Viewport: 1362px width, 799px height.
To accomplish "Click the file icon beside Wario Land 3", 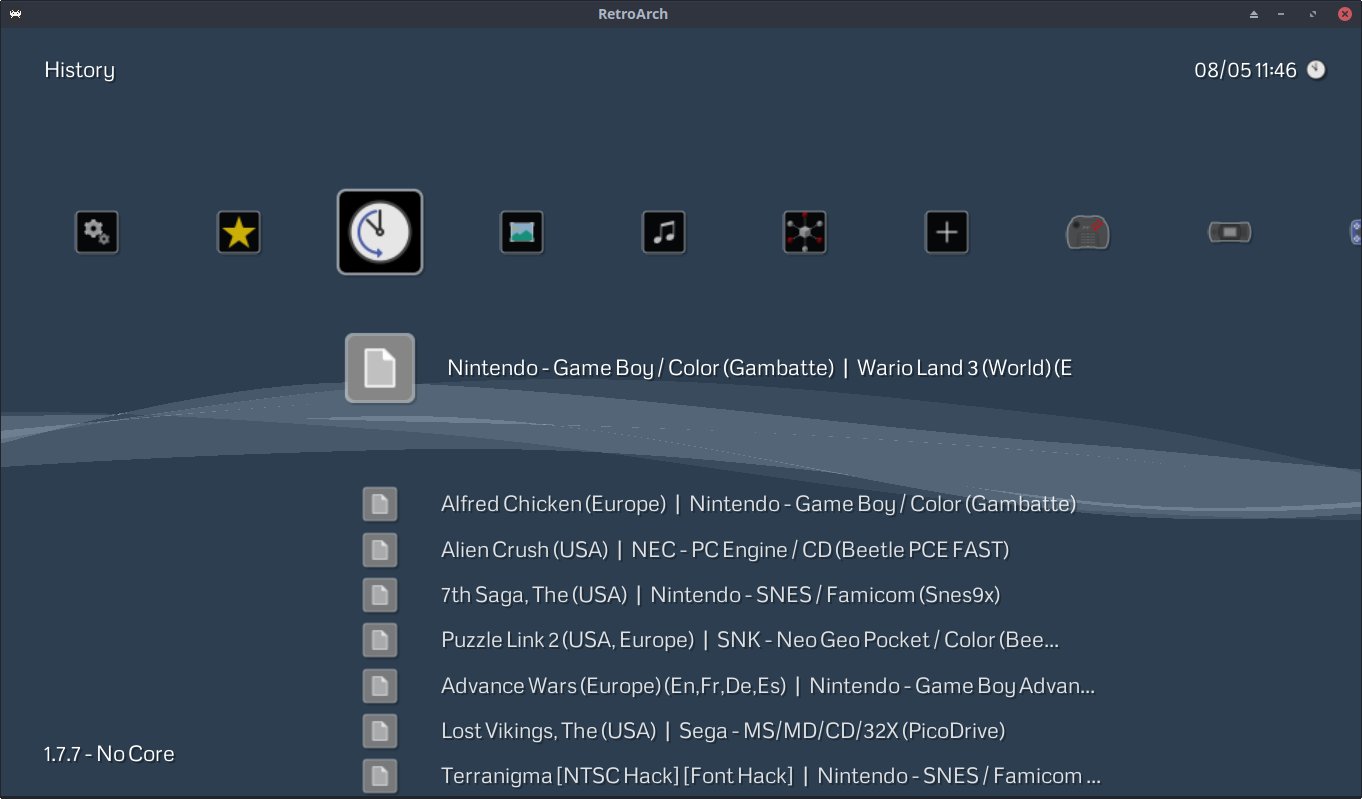I will [380, 368].
